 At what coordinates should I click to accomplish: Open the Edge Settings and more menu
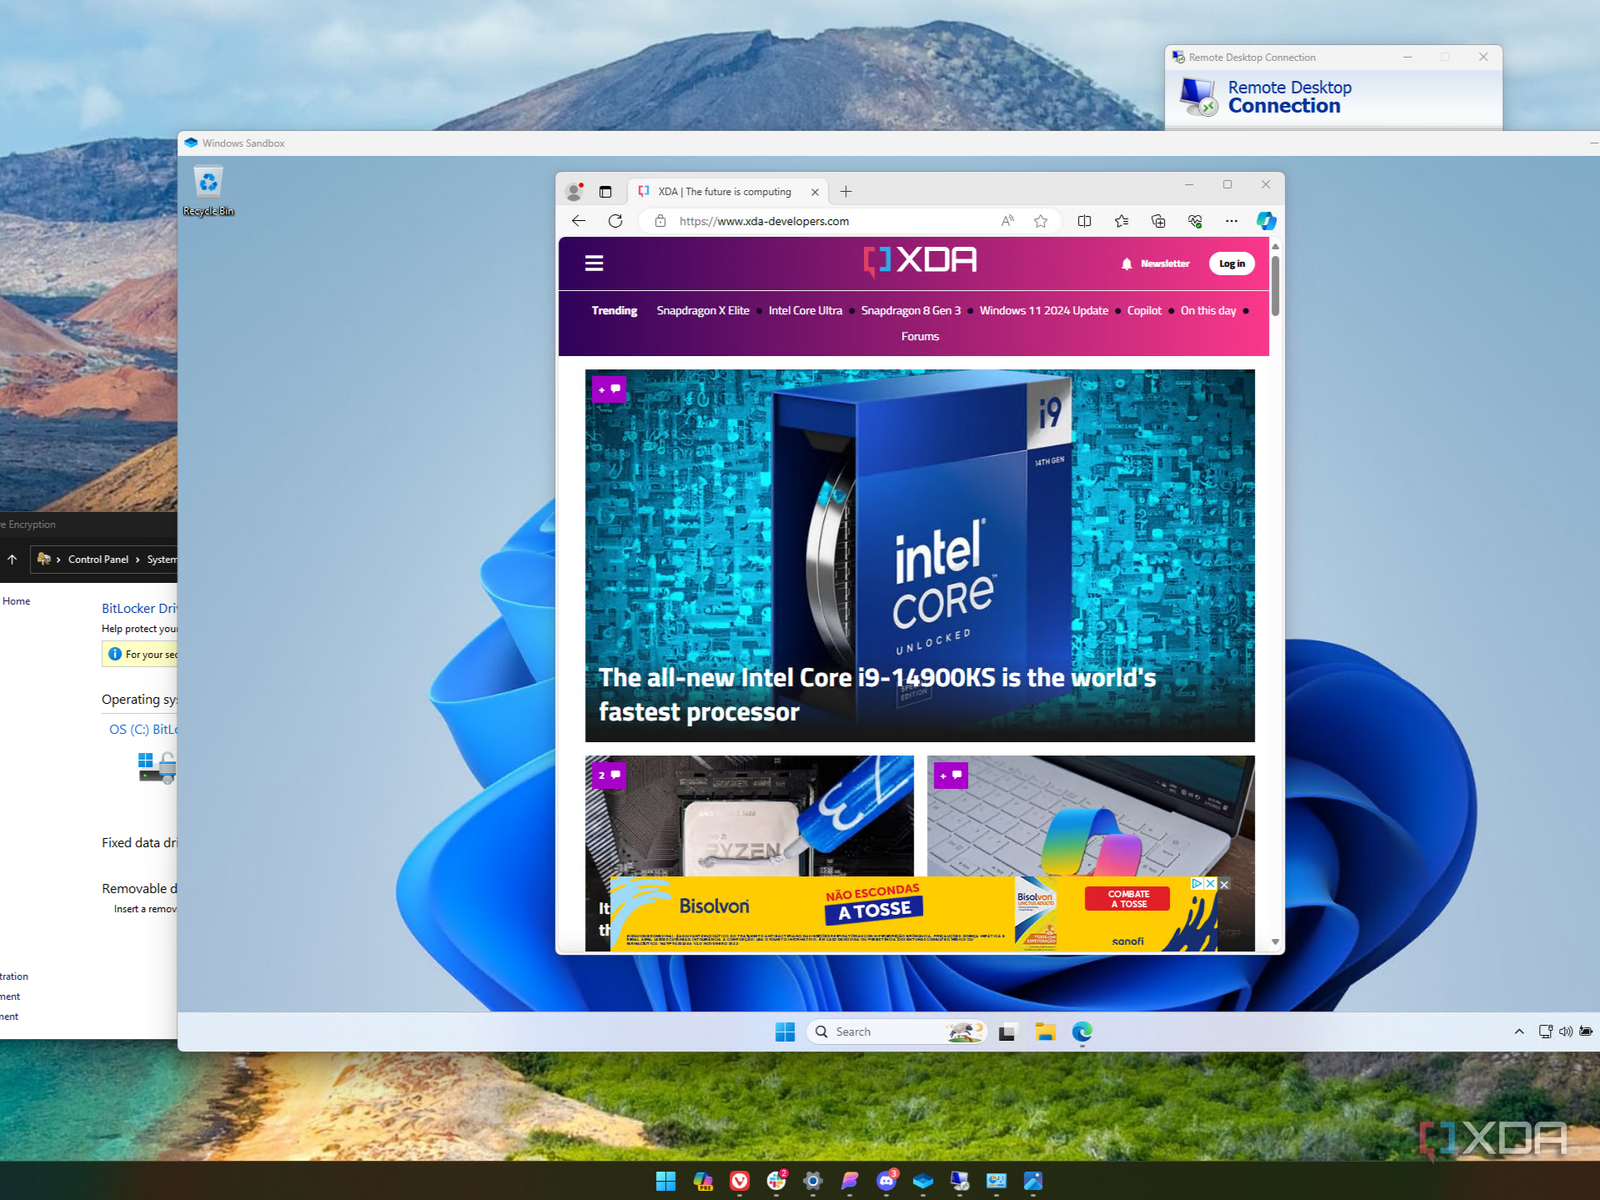1232,221
